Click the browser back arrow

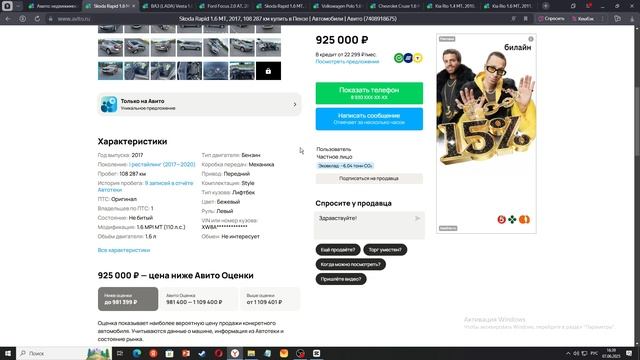coord(8,19)
